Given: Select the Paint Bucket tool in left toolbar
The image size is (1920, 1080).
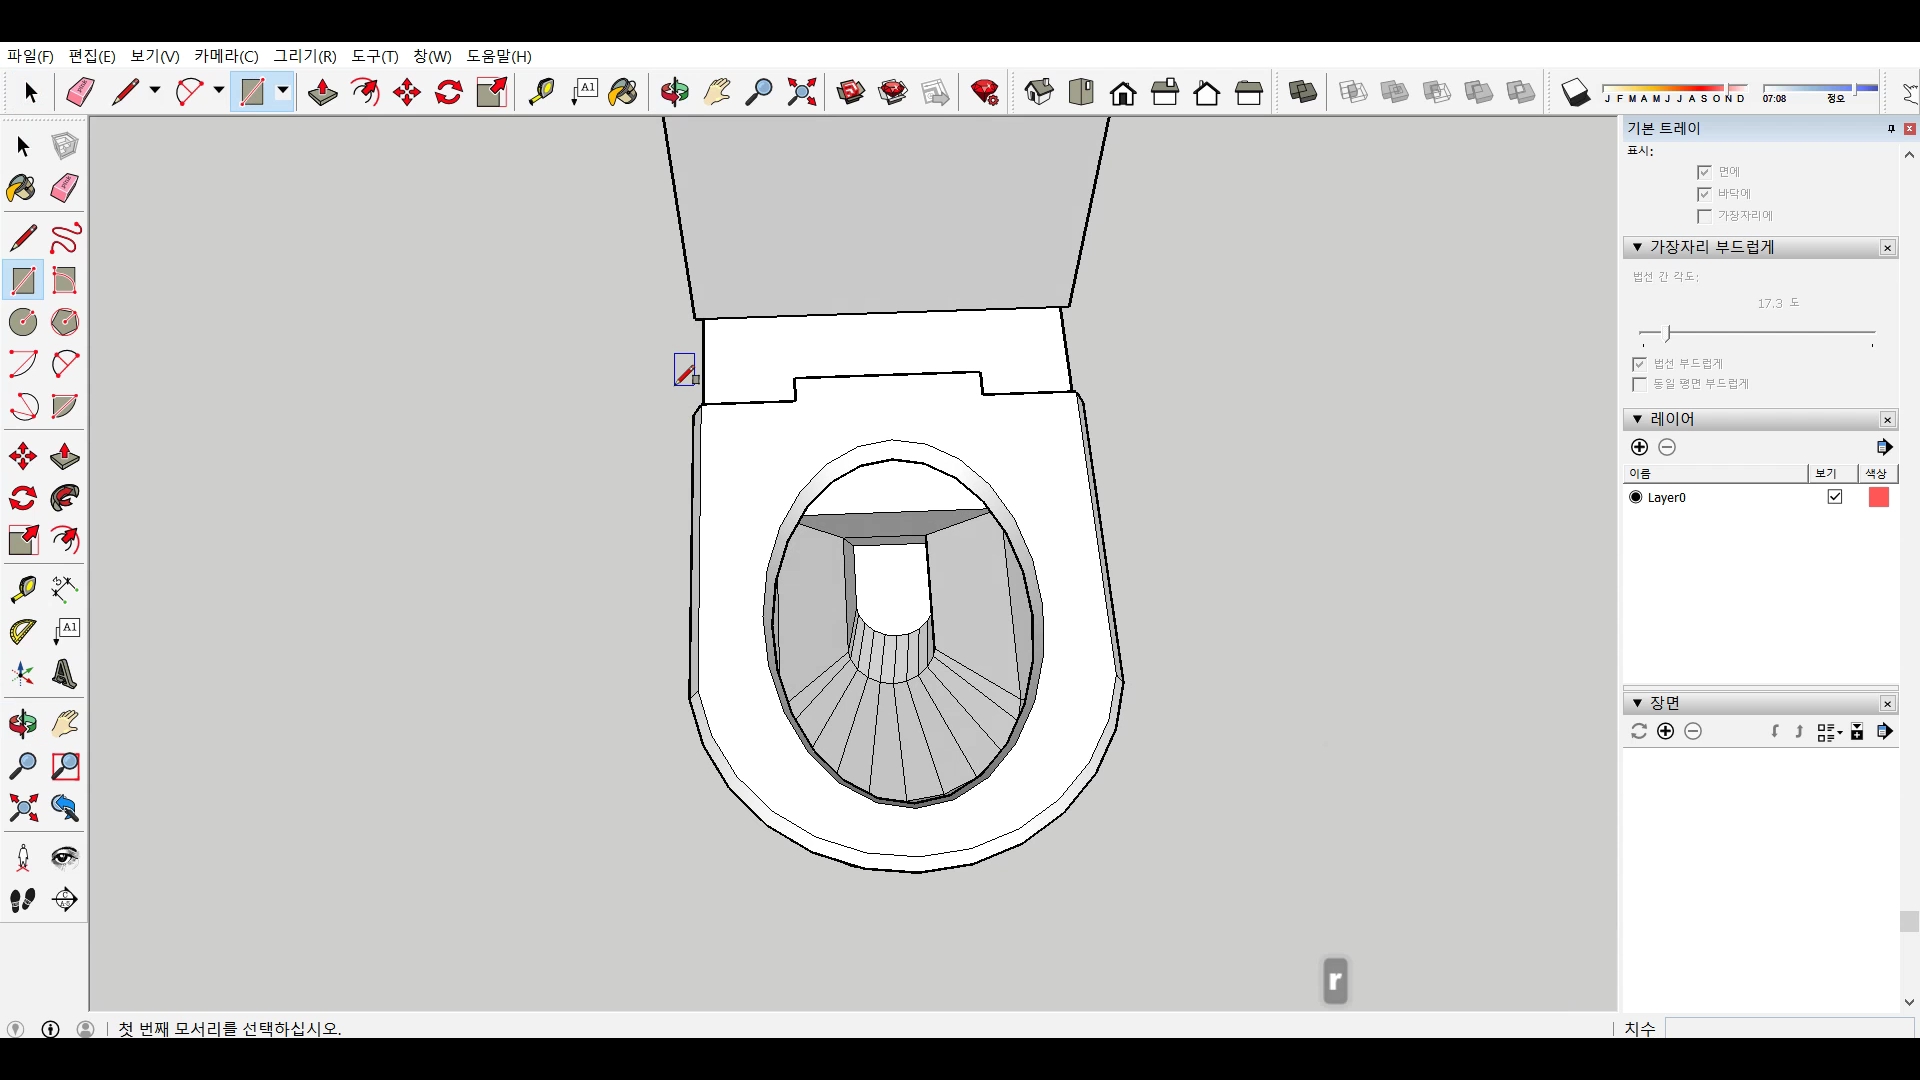Looking at the screenshot, I should [x=22, y=188].
